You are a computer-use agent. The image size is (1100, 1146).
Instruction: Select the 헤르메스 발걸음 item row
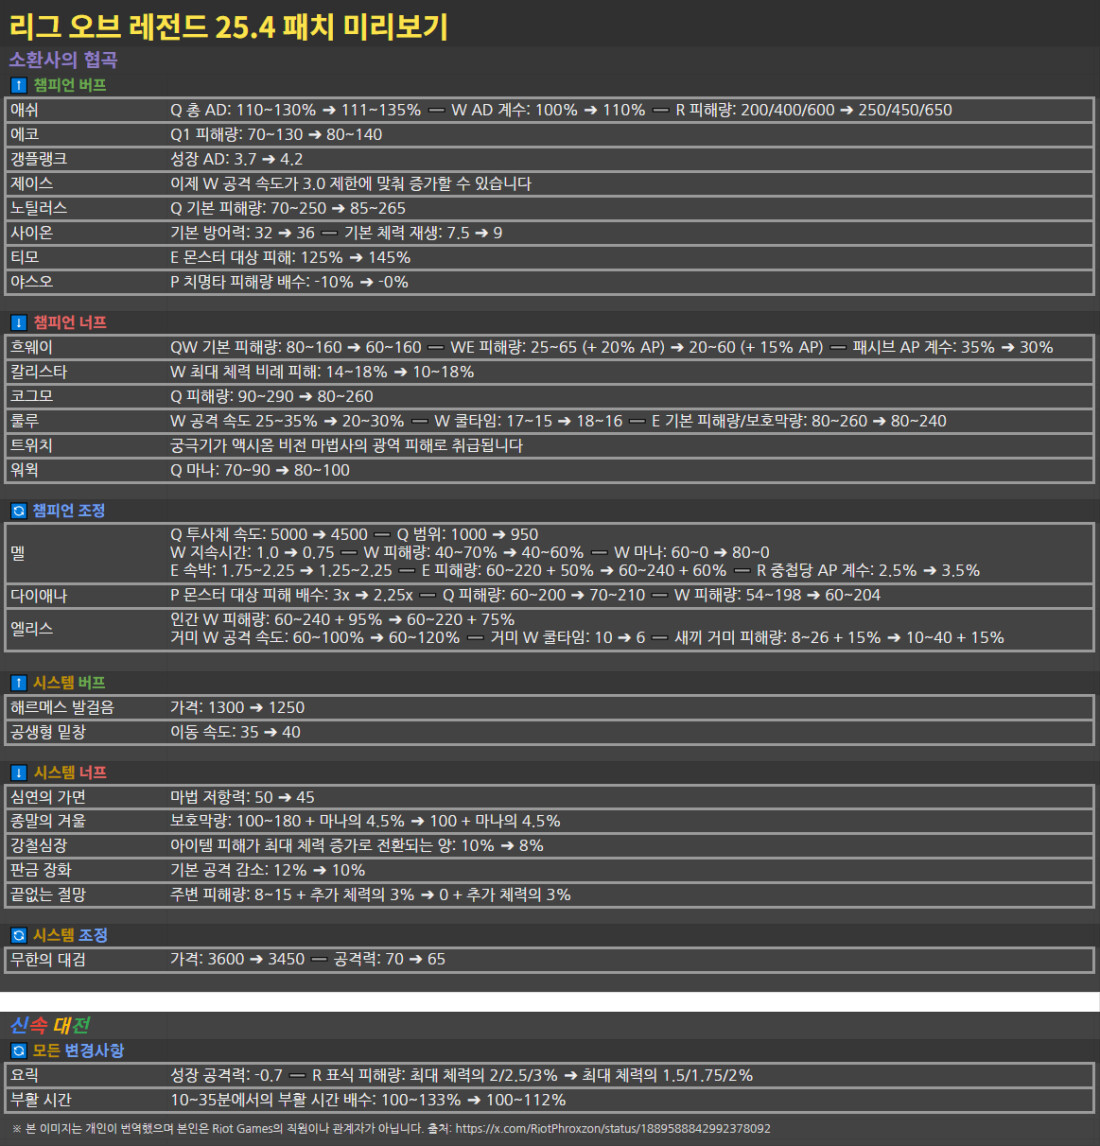coord(549,708)
